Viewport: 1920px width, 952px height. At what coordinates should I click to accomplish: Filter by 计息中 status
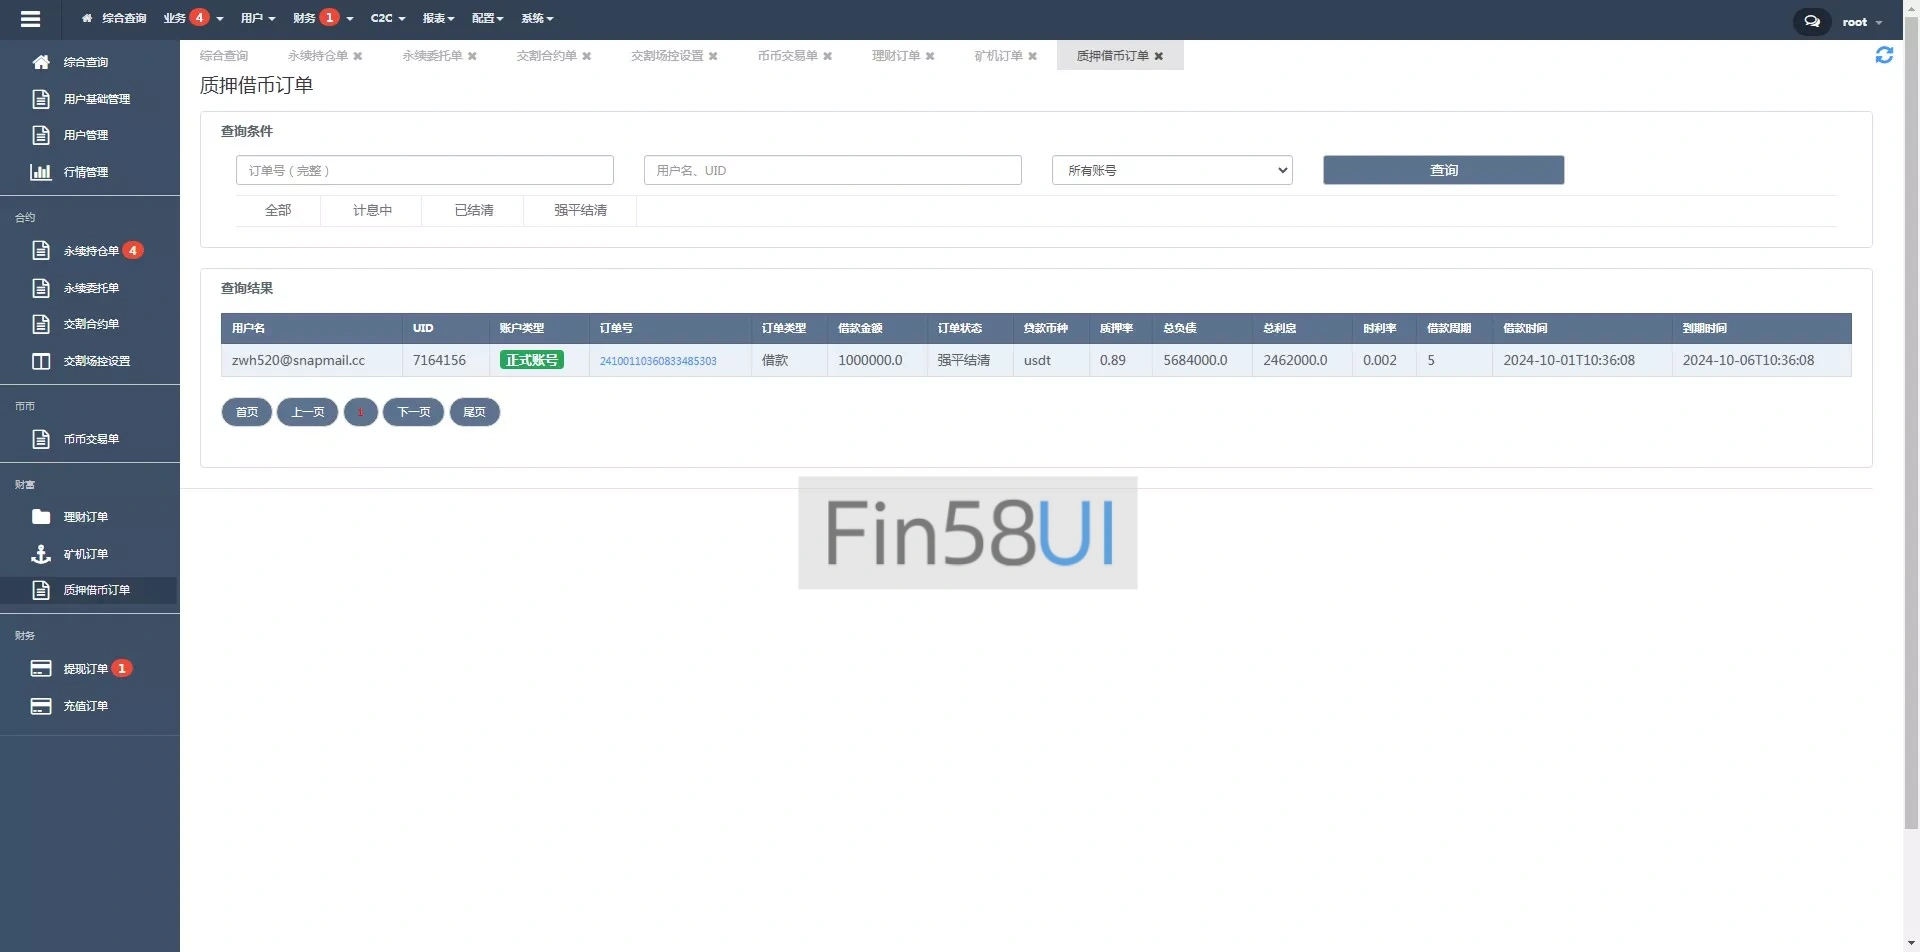[372, 210]
